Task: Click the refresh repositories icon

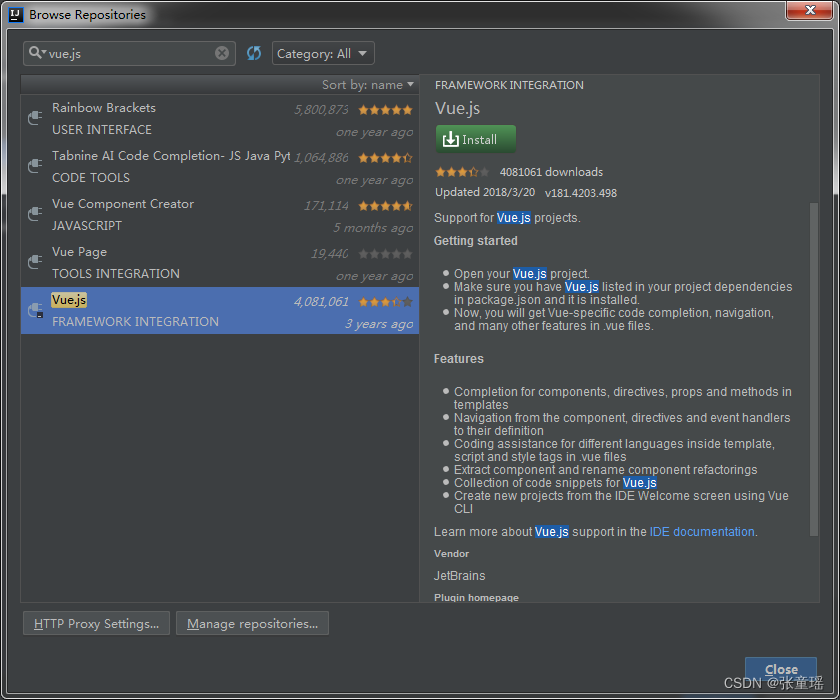Action: click(254, 53)
